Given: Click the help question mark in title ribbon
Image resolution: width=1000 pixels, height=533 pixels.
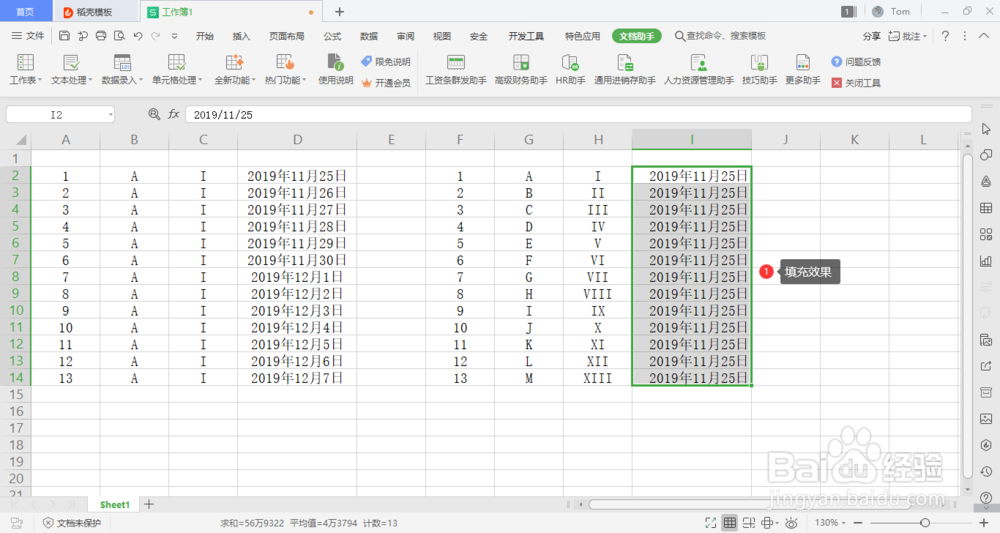Looking at the screenshot, I should (945, 36).
